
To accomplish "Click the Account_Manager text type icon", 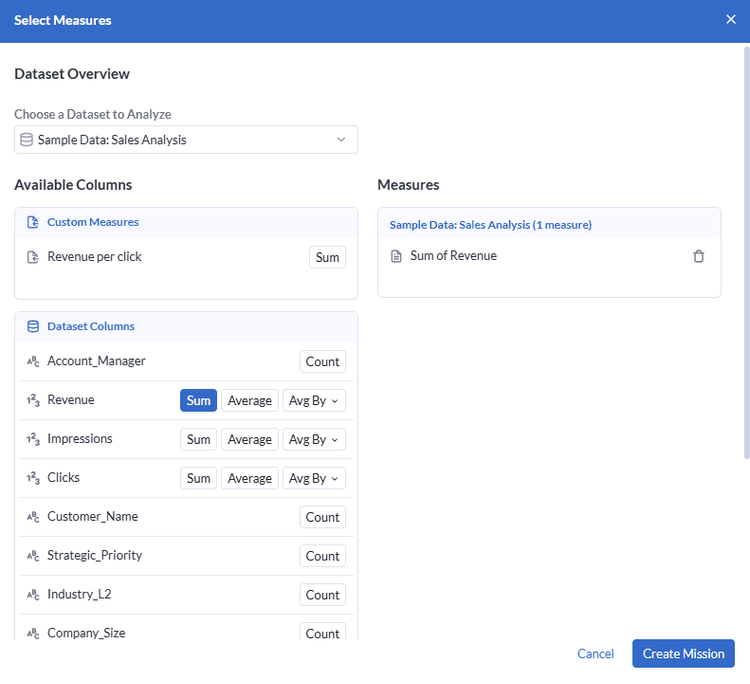I will coord(33,362).
